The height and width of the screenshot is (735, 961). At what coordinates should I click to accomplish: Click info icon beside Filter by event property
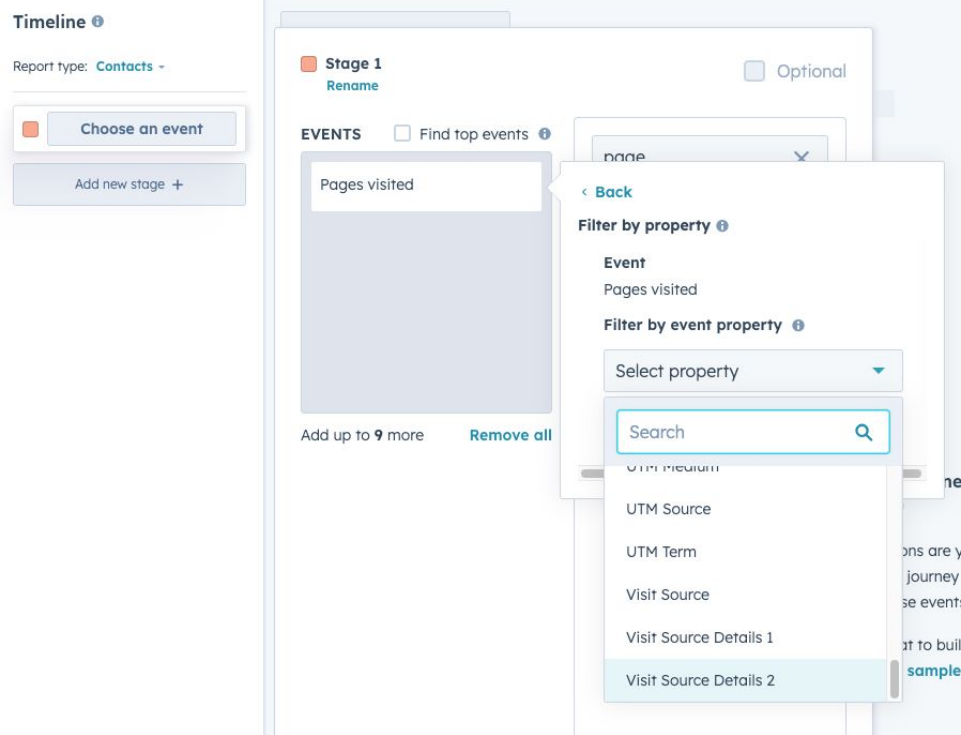click(x=798, y=325)
